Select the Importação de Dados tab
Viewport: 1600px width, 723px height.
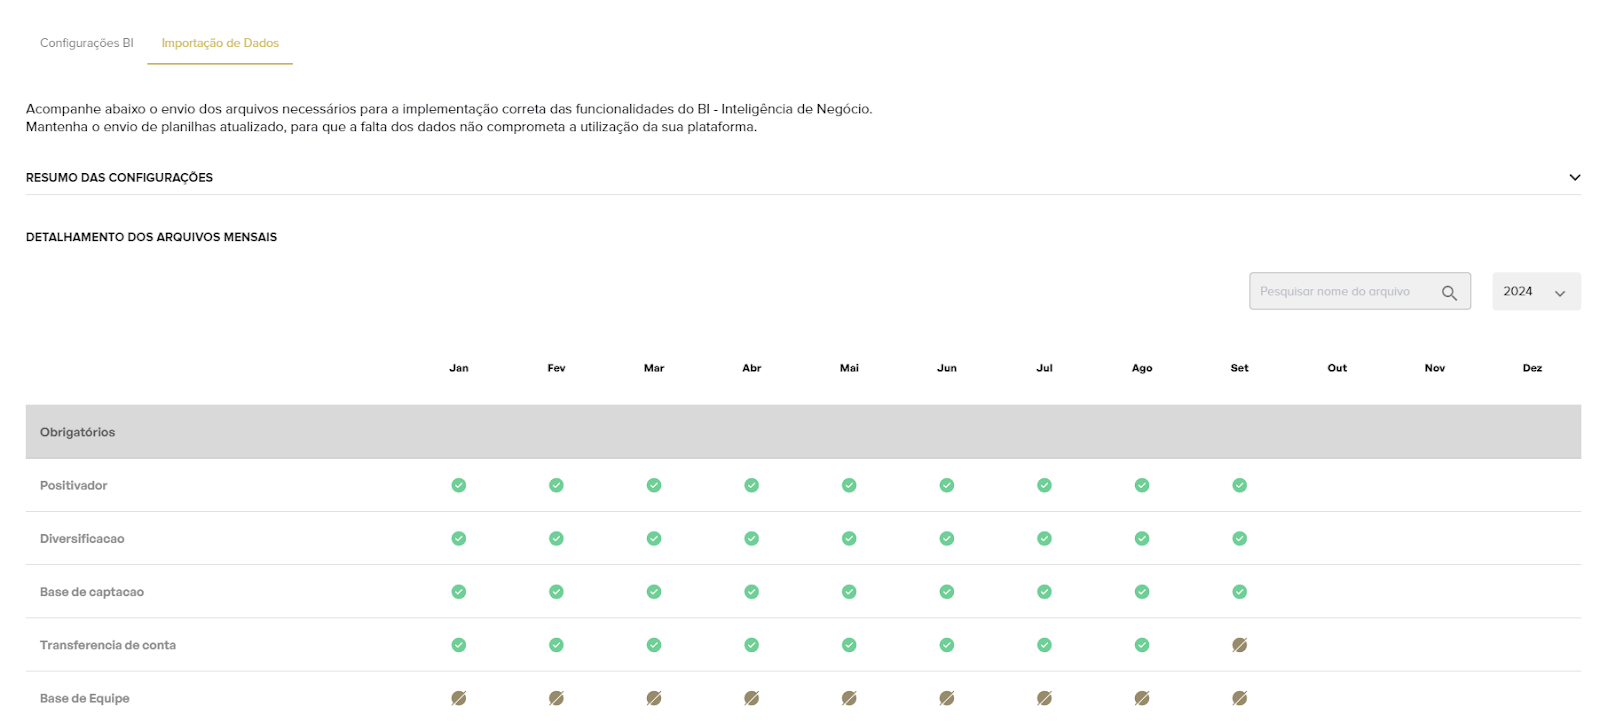(x=220, y=43)
